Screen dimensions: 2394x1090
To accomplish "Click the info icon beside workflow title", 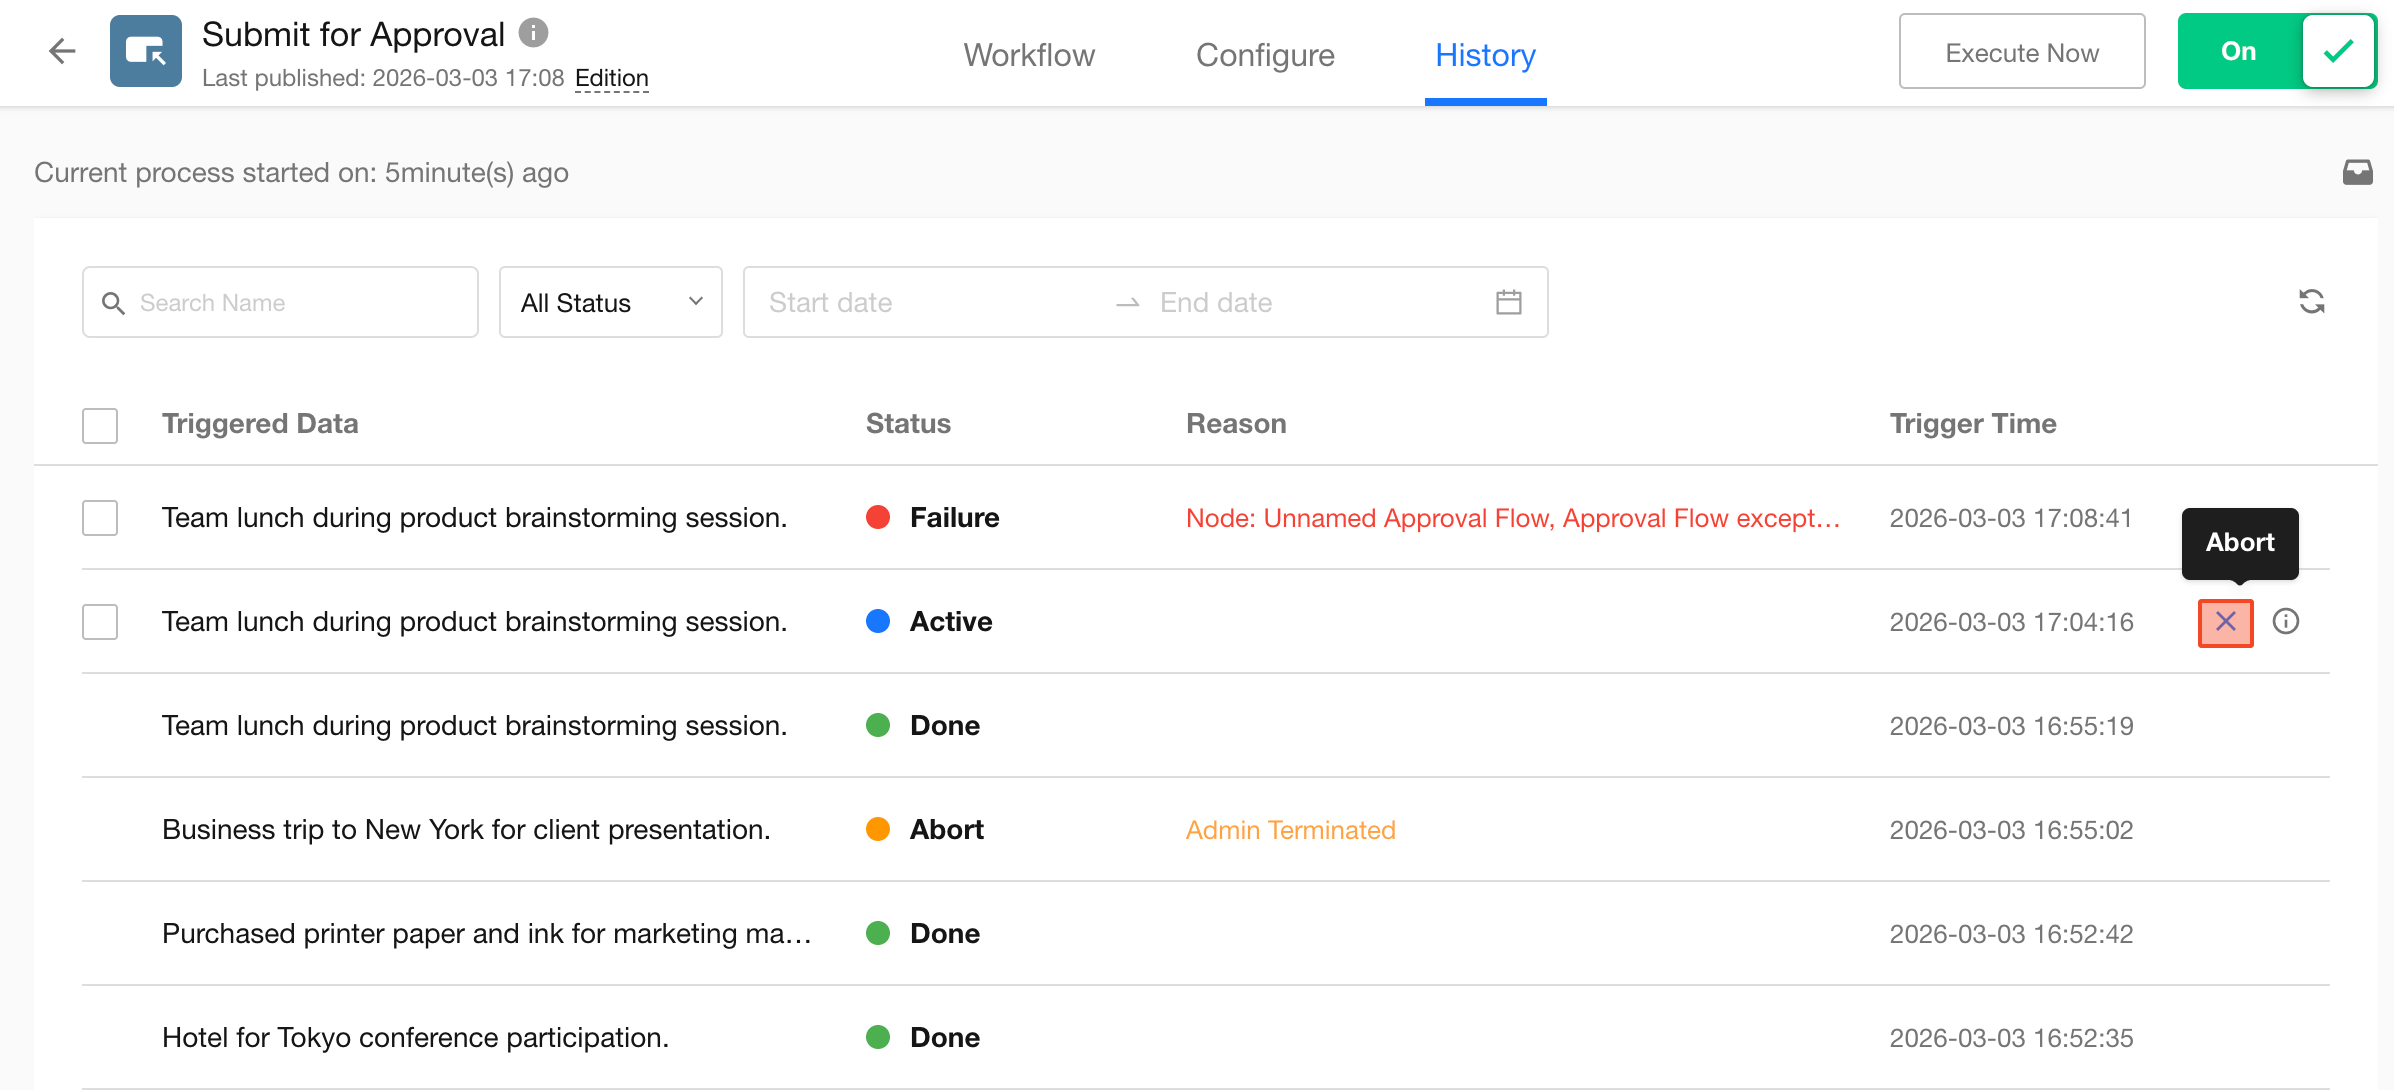I will tap(534, 33).
